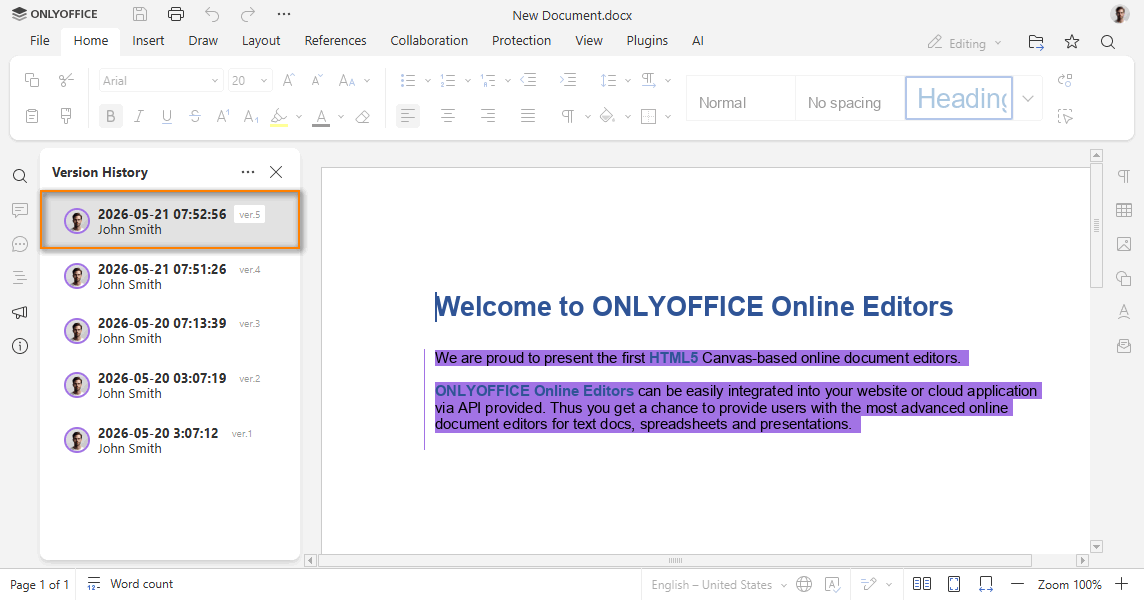The height and width of the screenshot is (600, 1144).
Task: Align paragraph right
Action: 487,116
